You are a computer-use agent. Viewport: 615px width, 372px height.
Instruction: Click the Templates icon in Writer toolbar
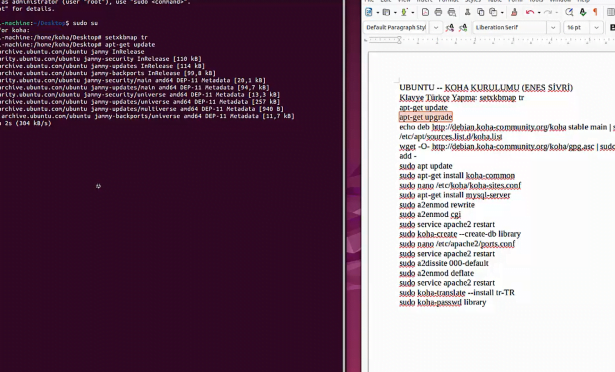coord(386,13)
